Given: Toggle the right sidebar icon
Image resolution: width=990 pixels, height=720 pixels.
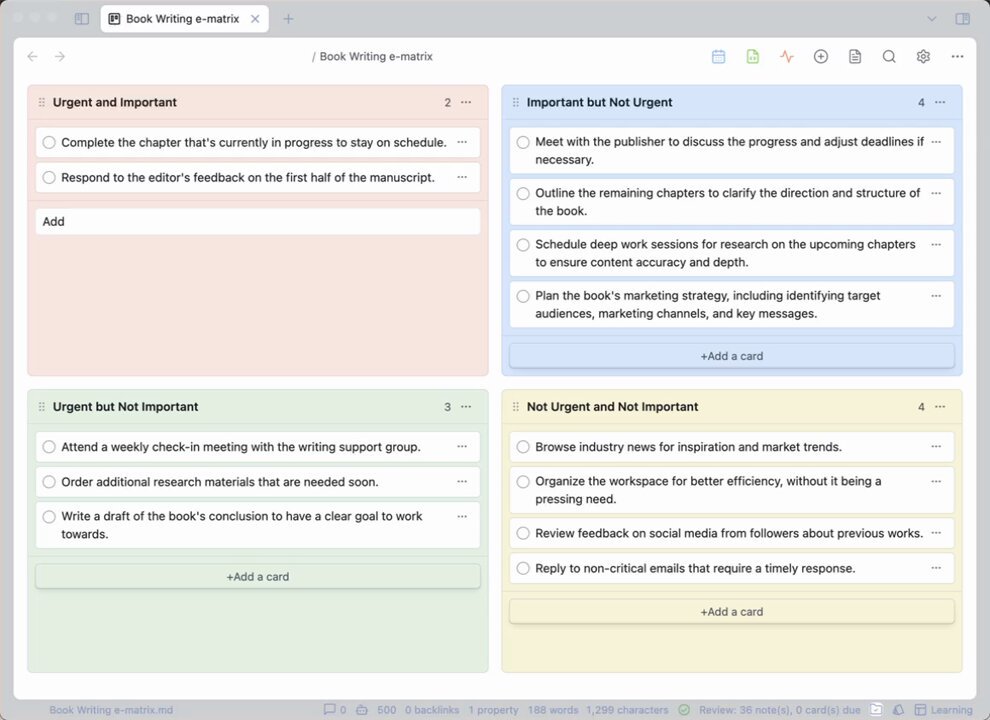Looking at the screenshot, I should [x=962, y=19].
